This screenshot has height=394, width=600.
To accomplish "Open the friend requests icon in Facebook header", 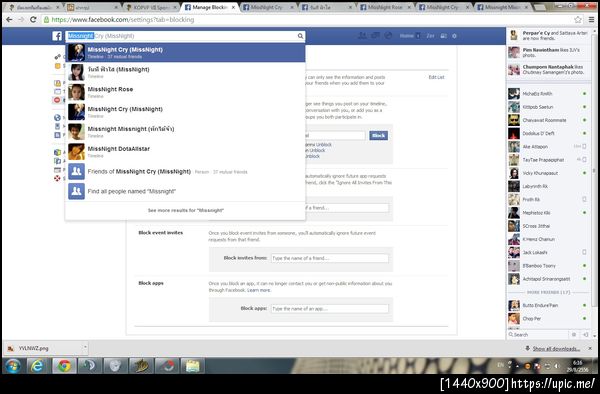I will [362, 36].
